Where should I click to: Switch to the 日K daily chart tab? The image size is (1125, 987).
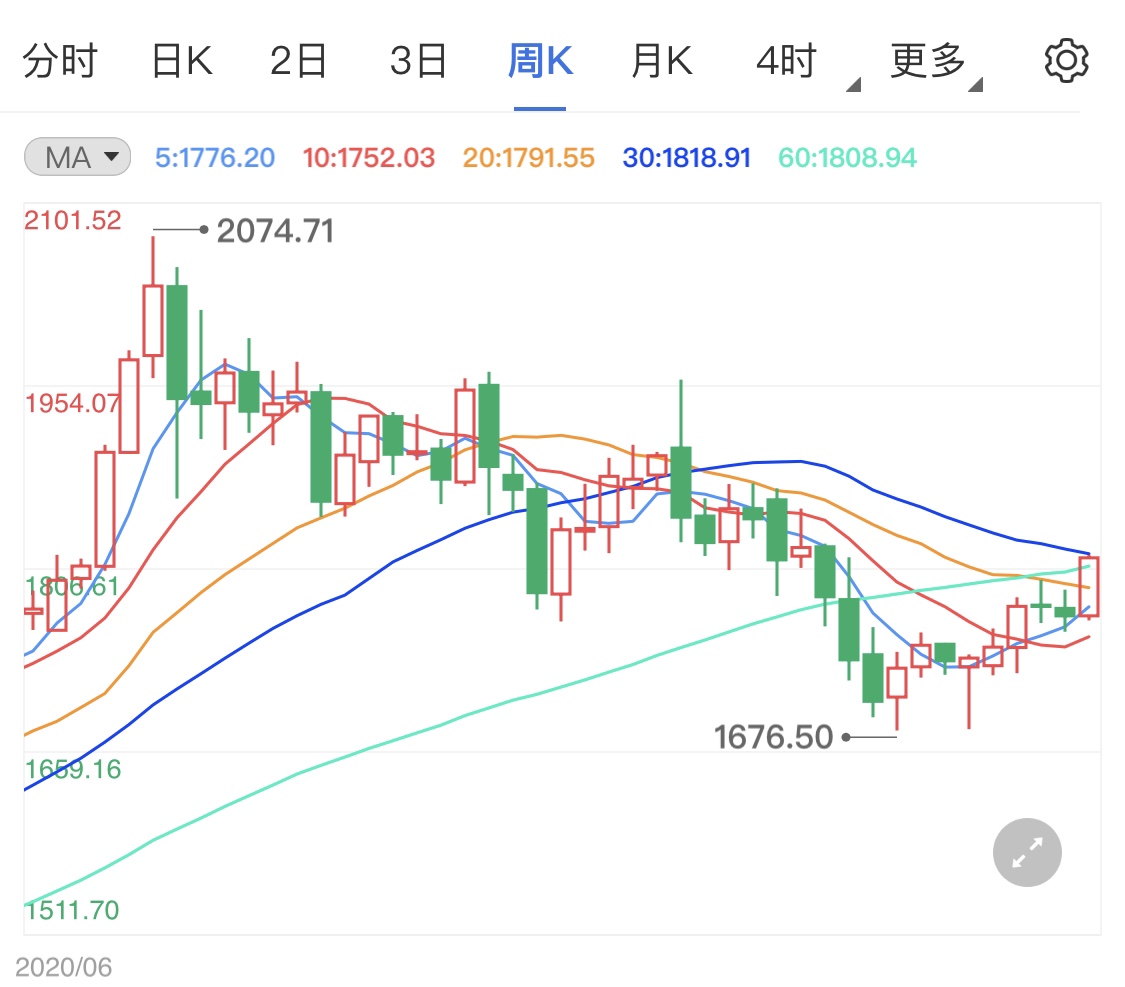[180, 58]
